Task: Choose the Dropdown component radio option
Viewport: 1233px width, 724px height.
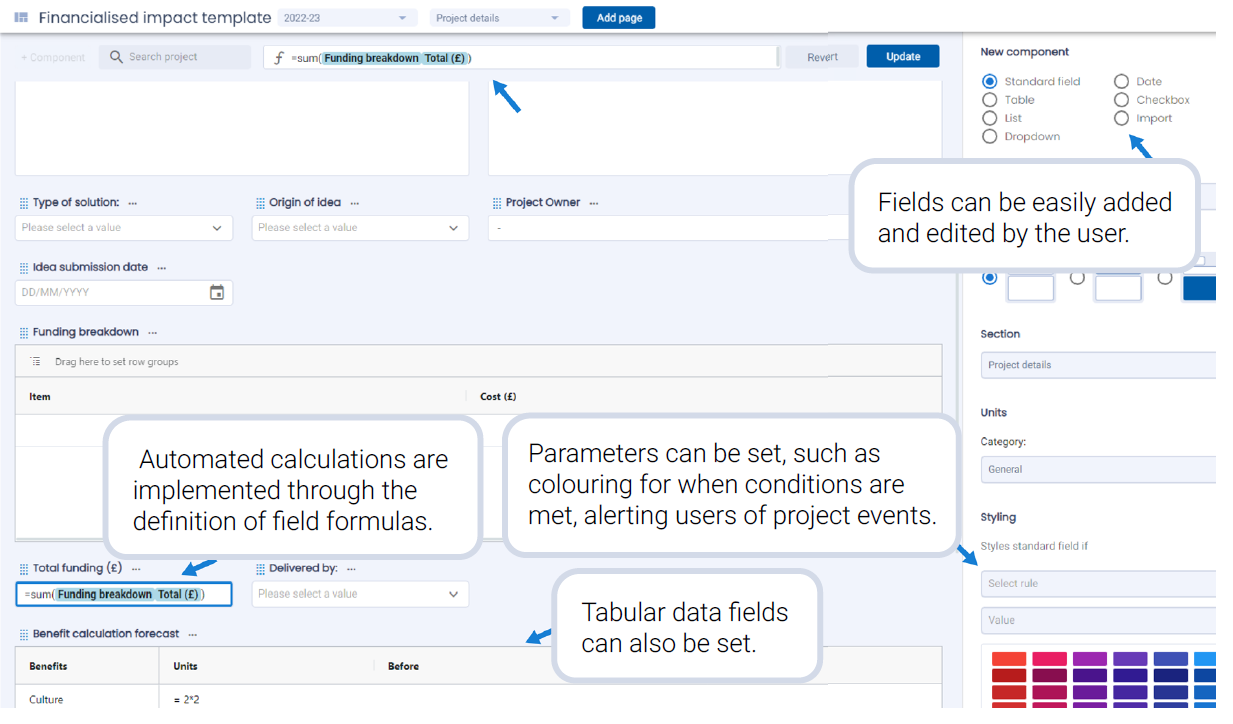Action: pyautogui.click(x=990, y=137)
